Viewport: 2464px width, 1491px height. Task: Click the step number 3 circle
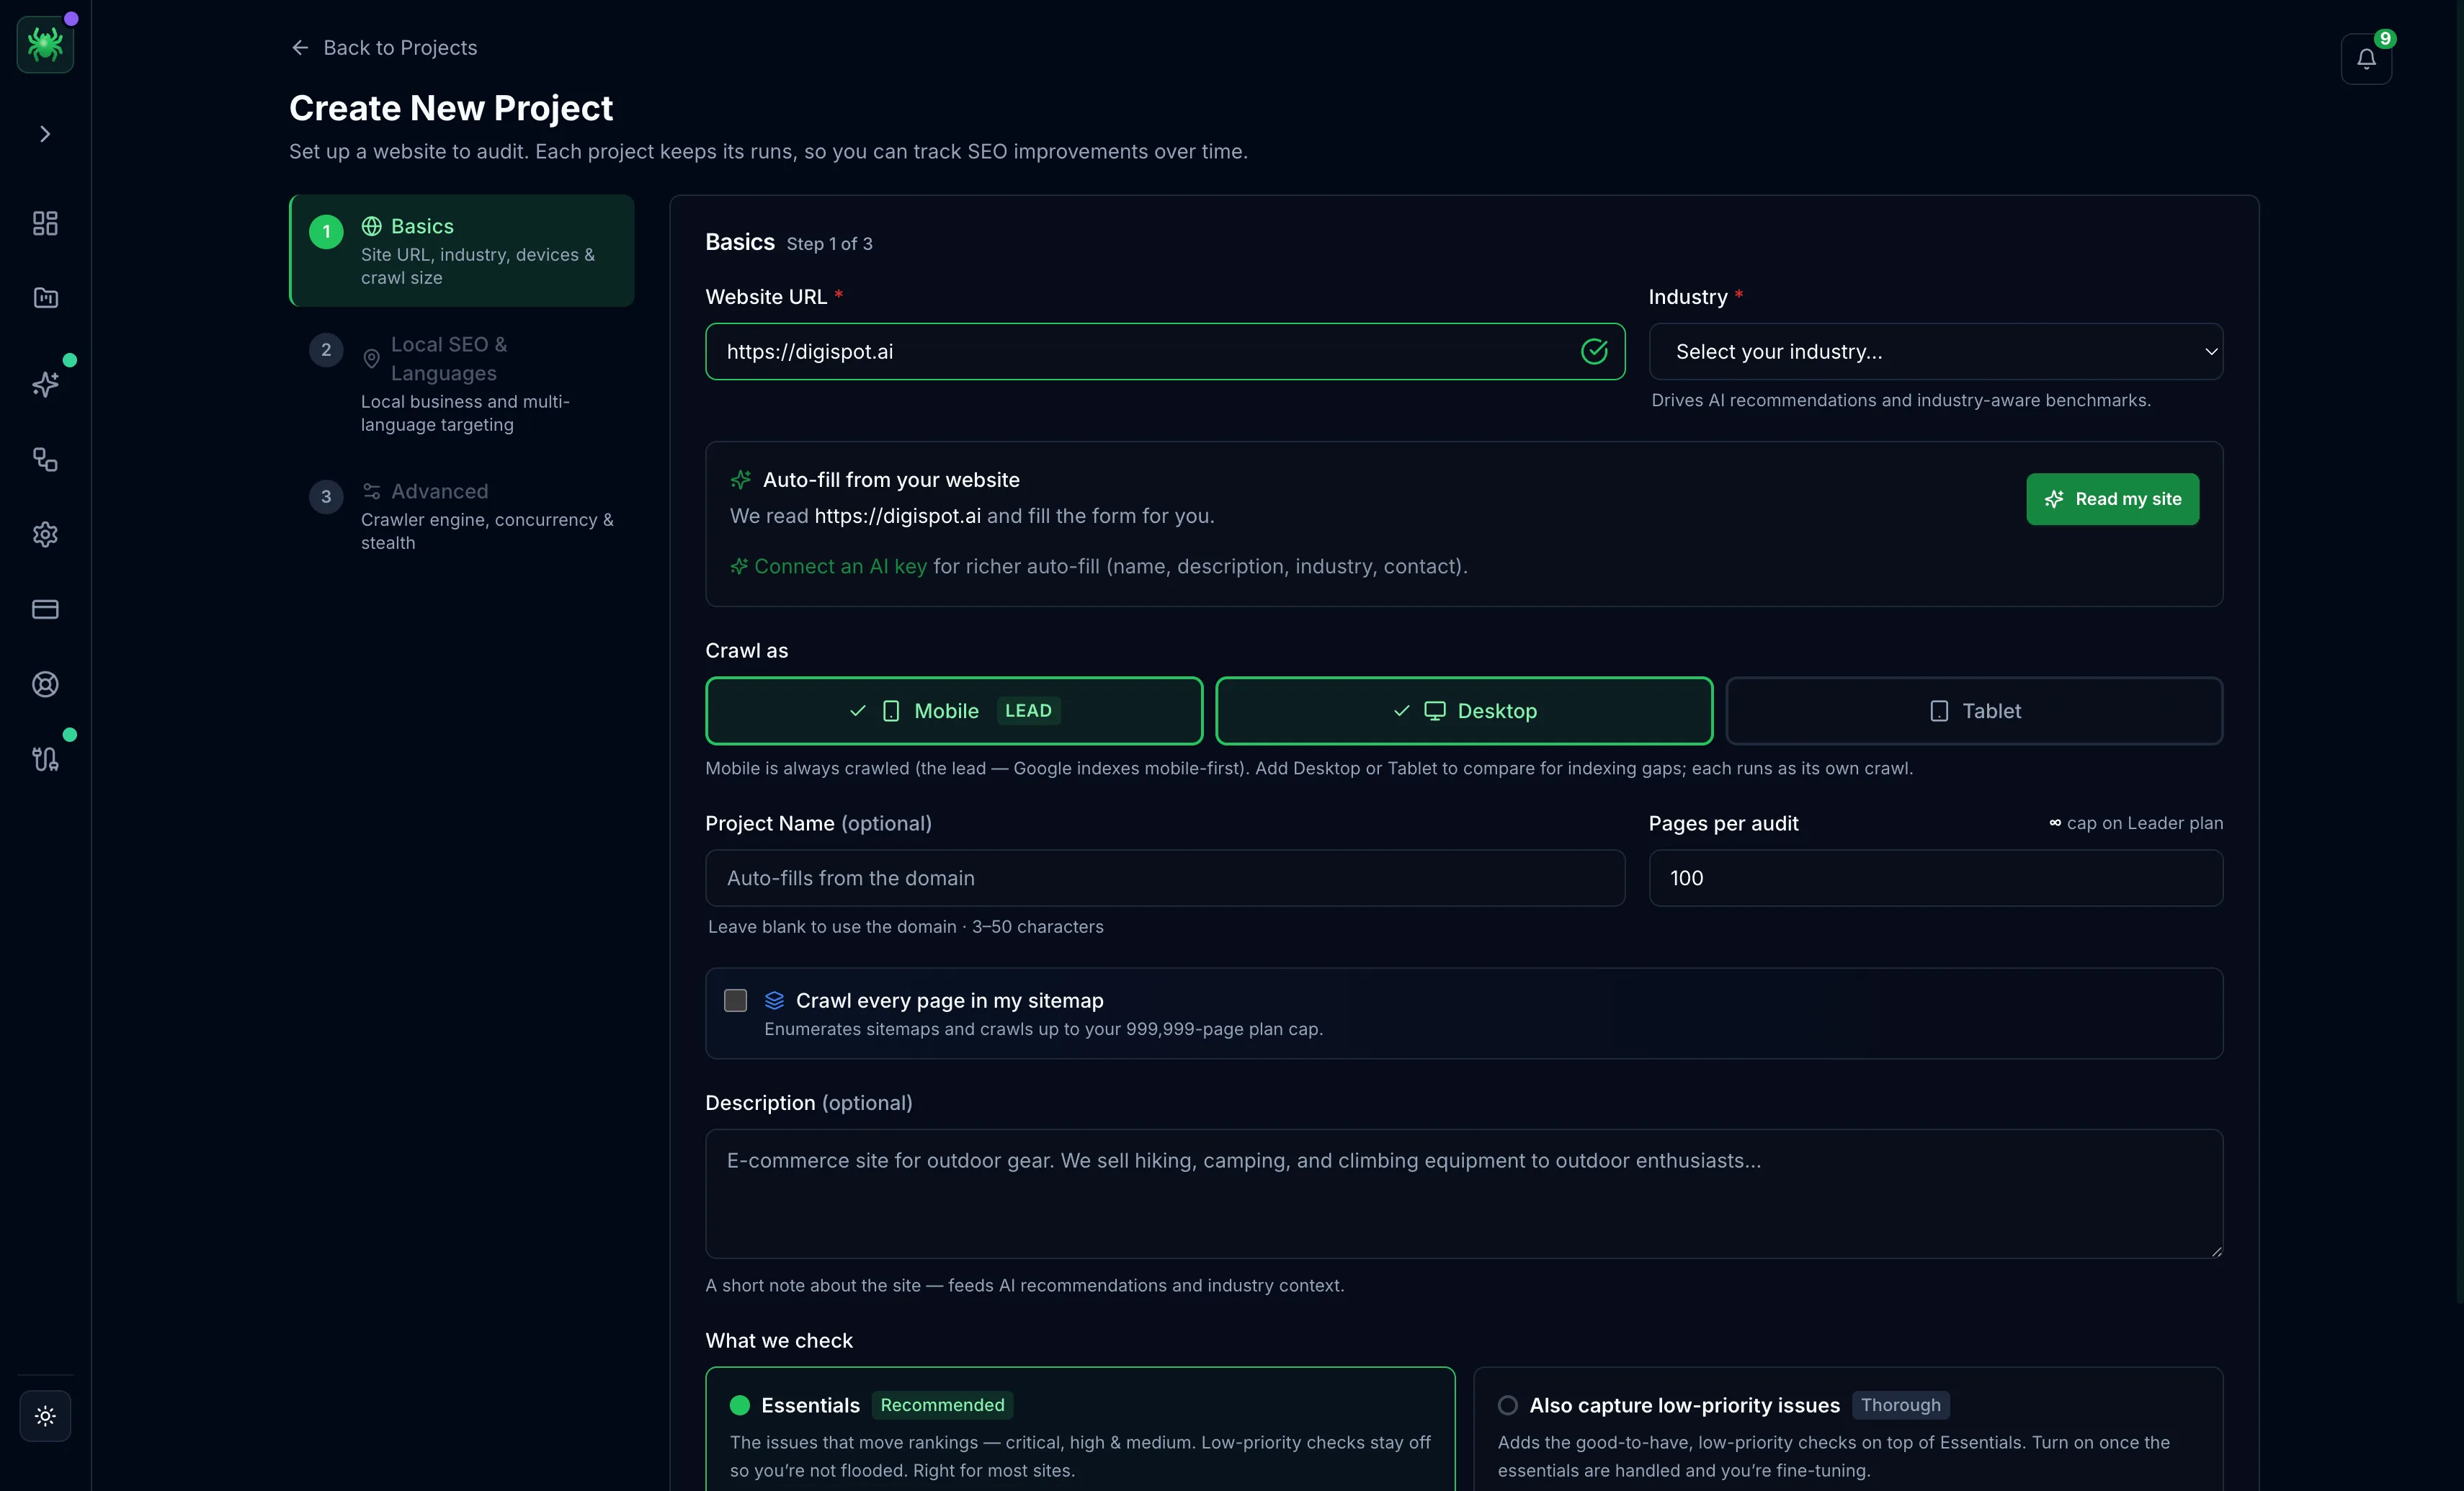point(326,497)
